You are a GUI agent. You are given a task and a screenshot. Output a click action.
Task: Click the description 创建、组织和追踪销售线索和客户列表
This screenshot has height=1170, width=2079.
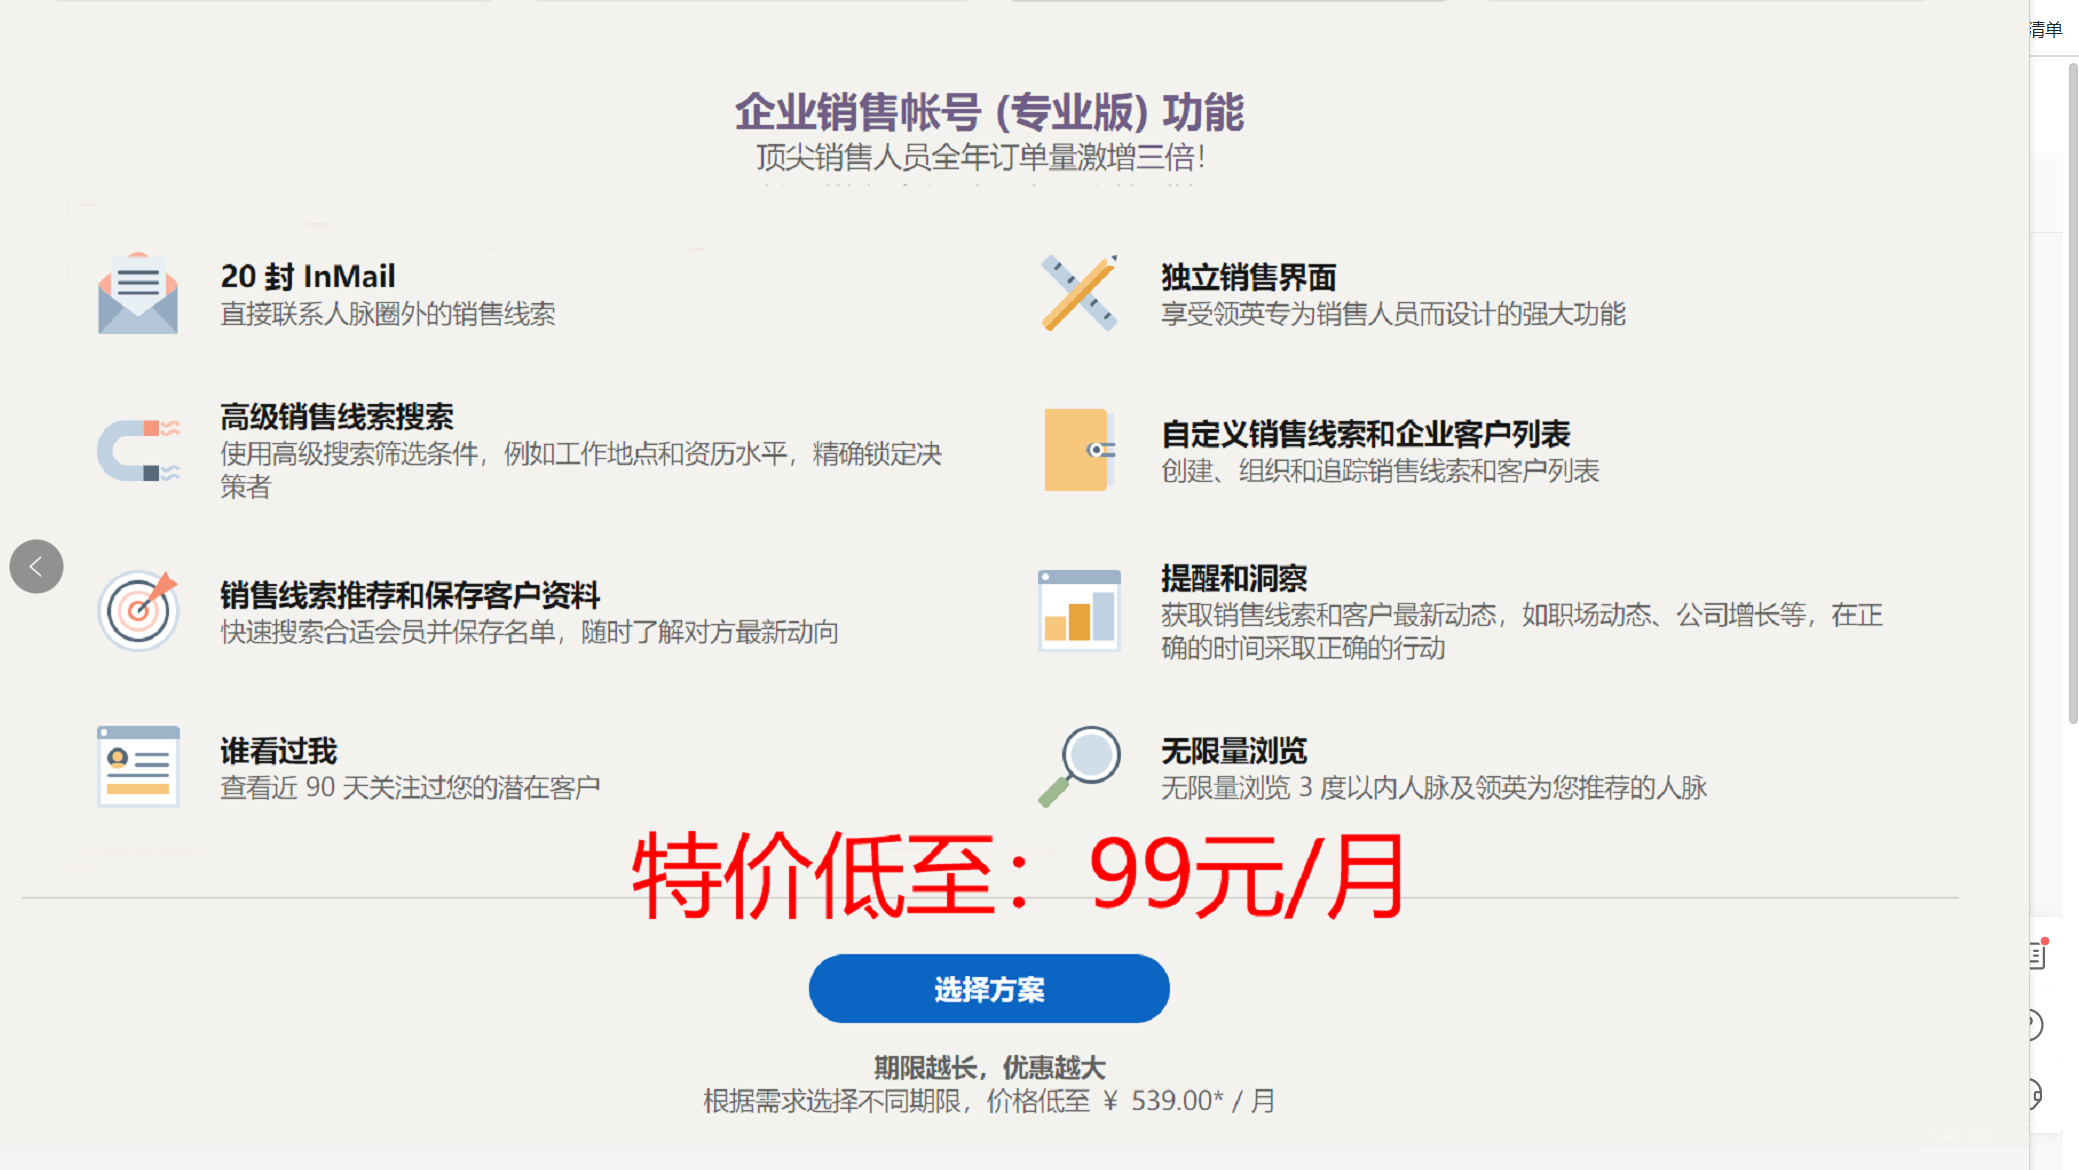tap(1380, 471)
